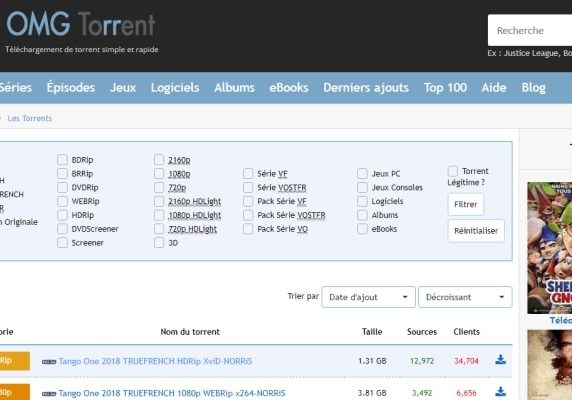
Task: Tick the 720p checkbox
Action: tap(159, 187)
